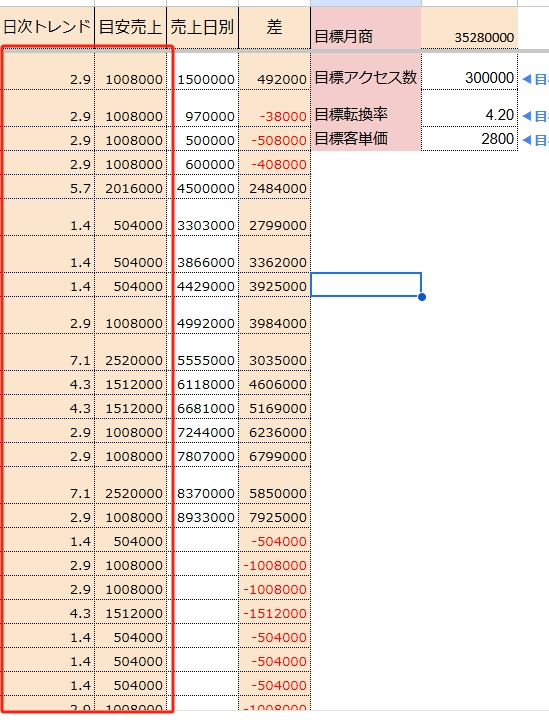Select sales cell 4992000
549x720 pixels.
202,315
